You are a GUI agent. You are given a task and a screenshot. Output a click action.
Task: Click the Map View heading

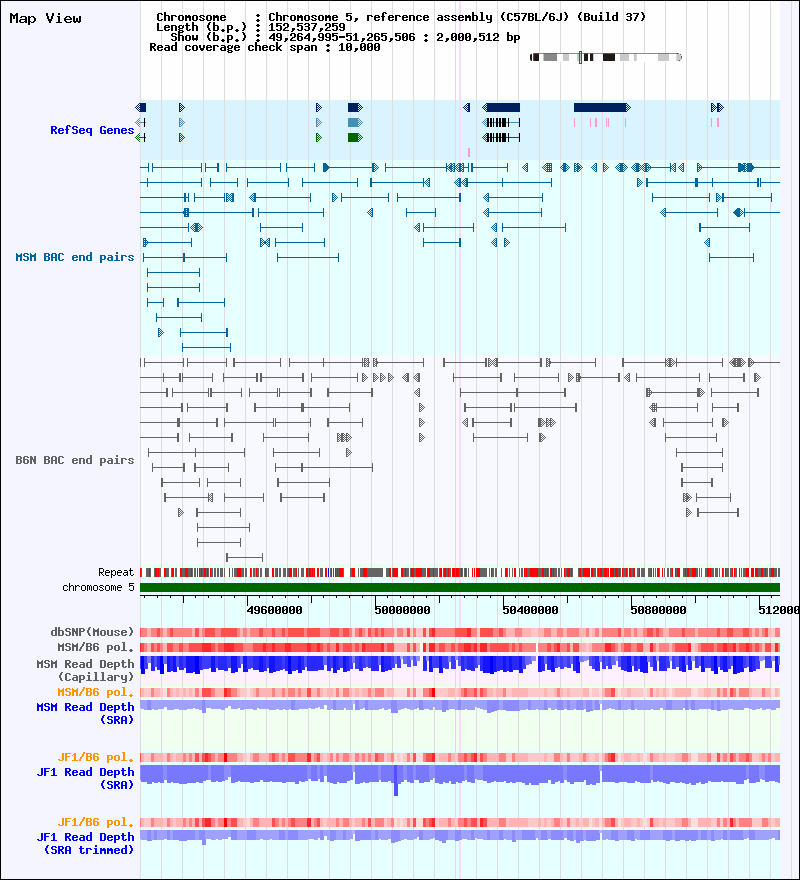45,19
